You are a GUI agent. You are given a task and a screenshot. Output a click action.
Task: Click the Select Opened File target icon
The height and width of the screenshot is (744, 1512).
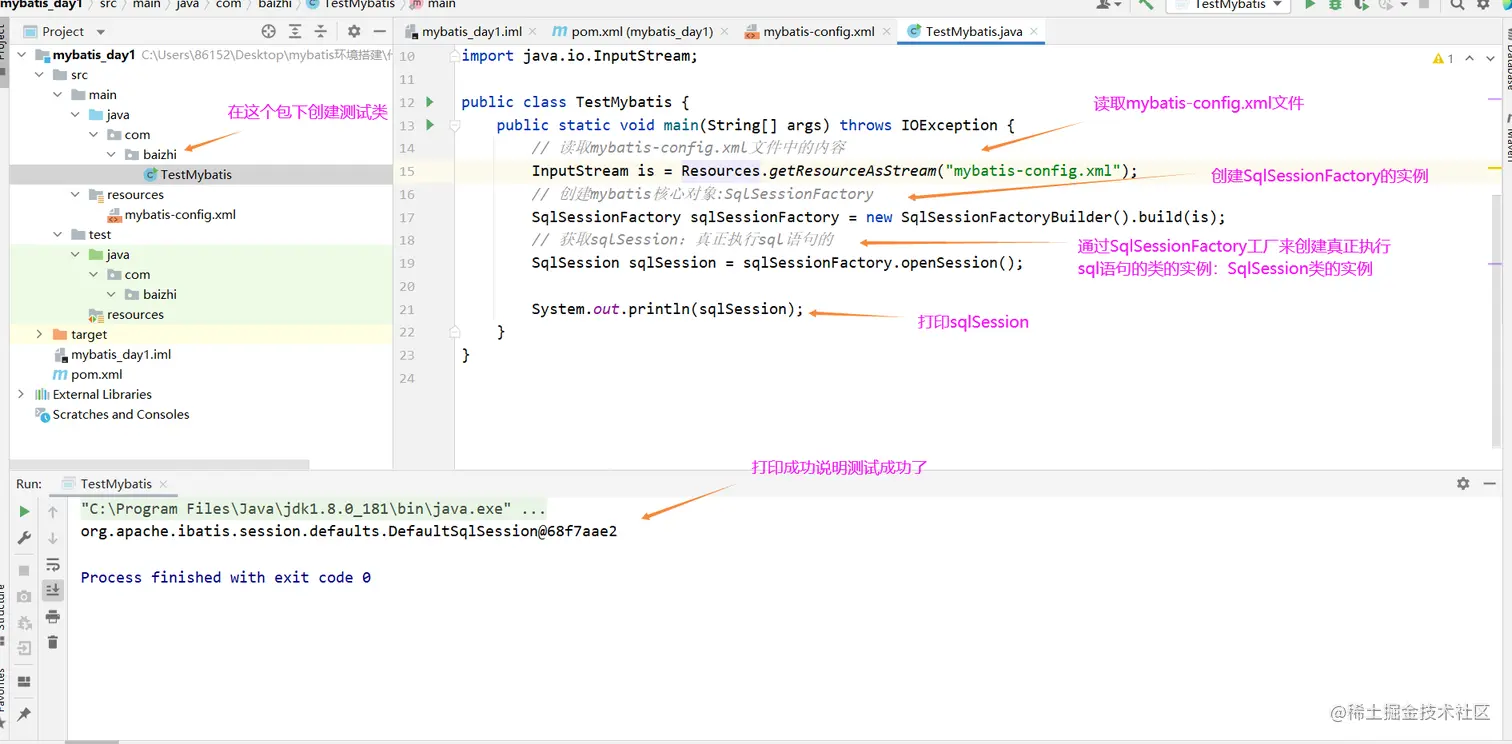click(269, 32)
